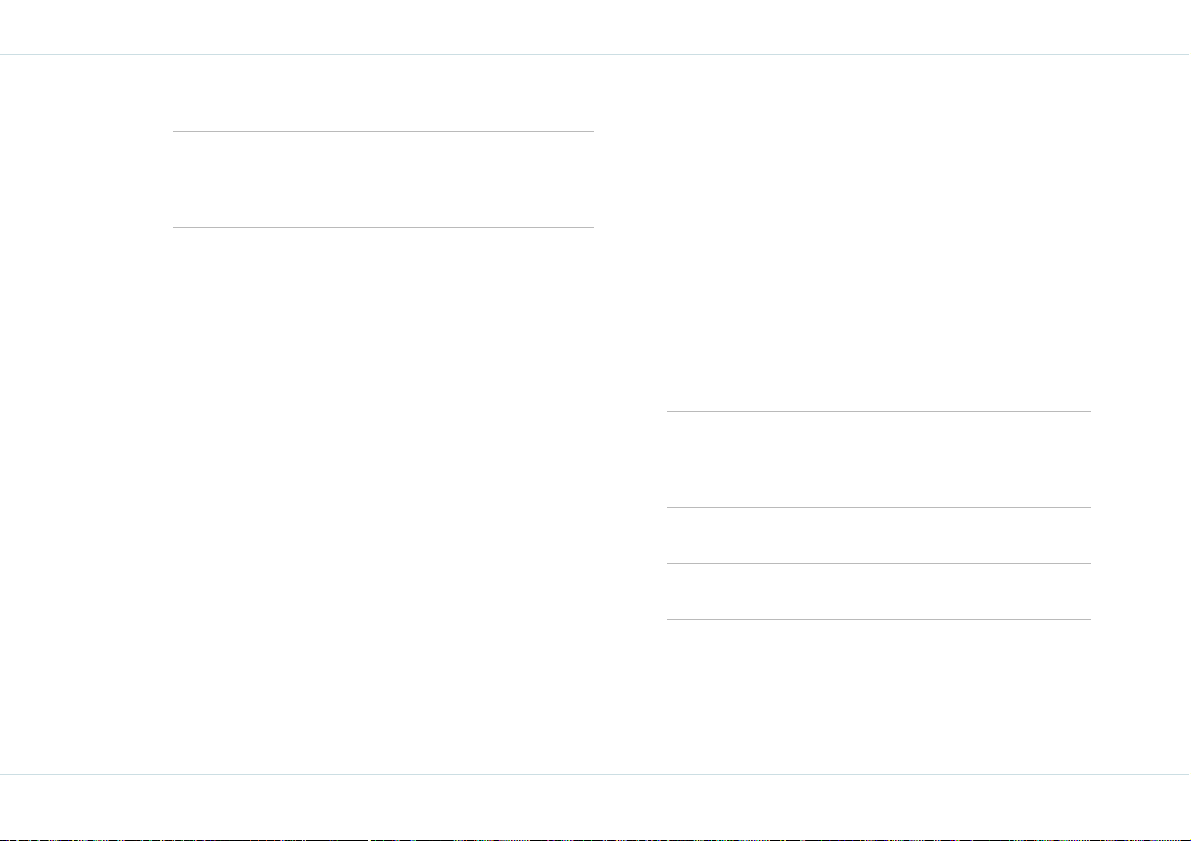Click blank block between first two right dividers
The image size is (1191, 841).
click(x=879, y=460)
